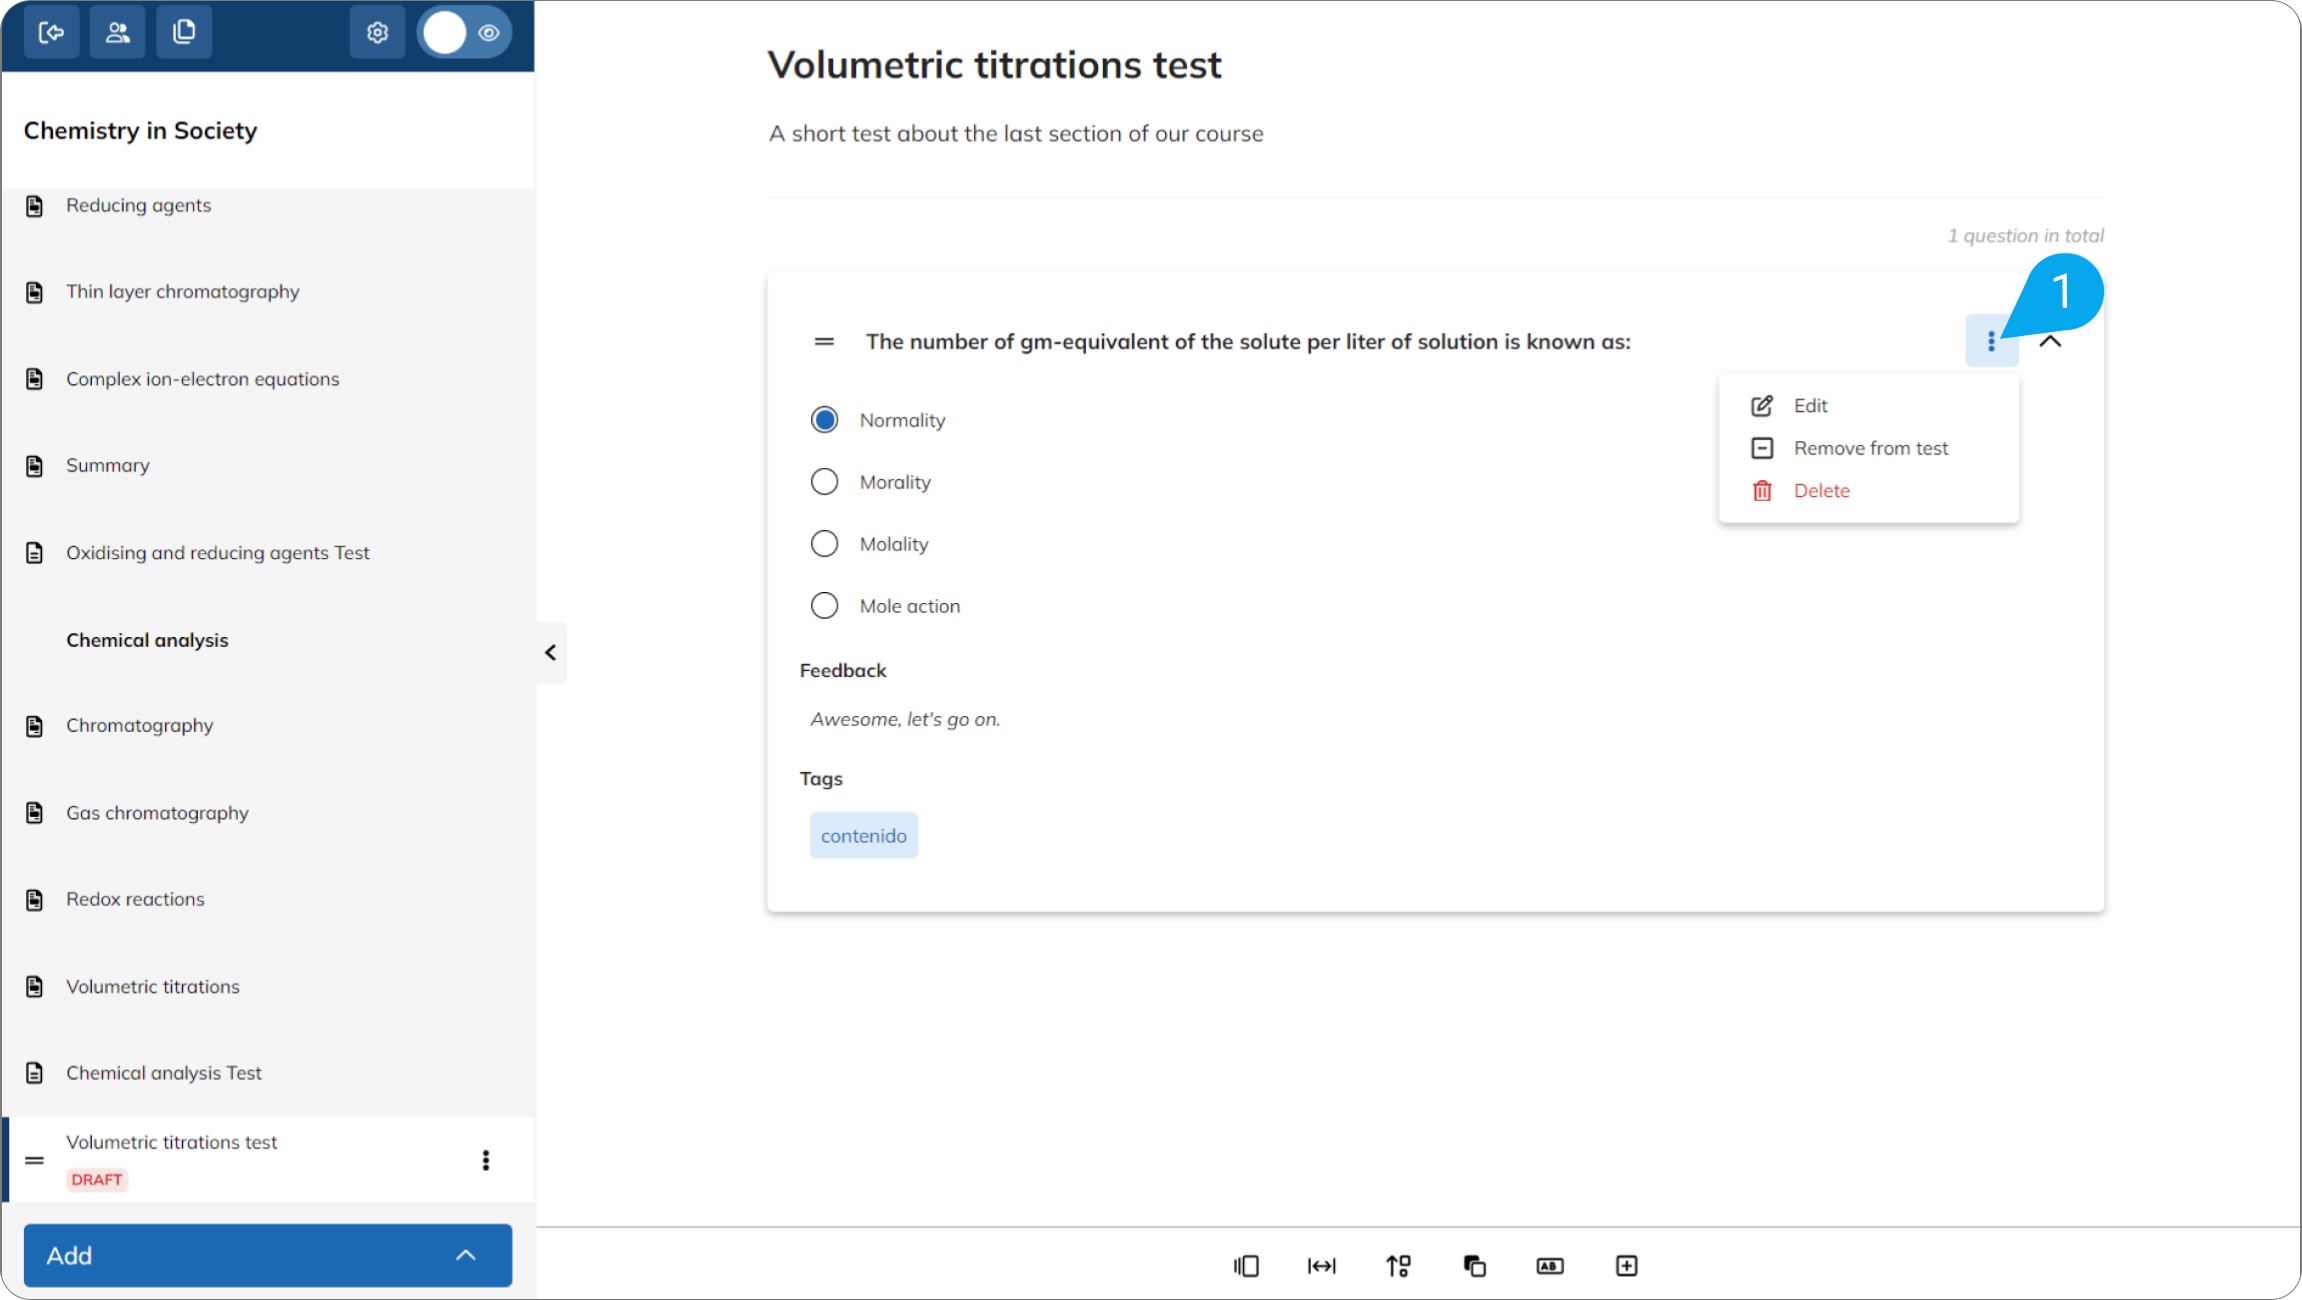Open Oxidising and reducing agents Test
Image resolution: width=2302 pixels, height=1300 pixels.
coord(218,553)
